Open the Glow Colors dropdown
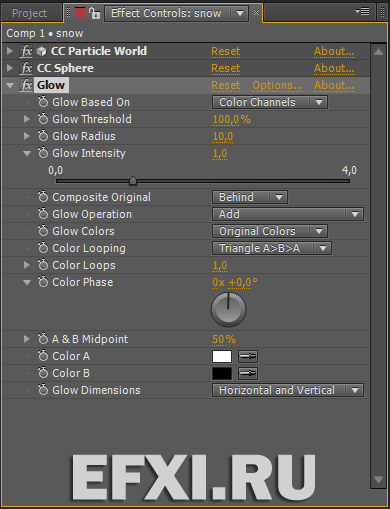The height and width of the screenshot is (509, 390). [270, 231]
